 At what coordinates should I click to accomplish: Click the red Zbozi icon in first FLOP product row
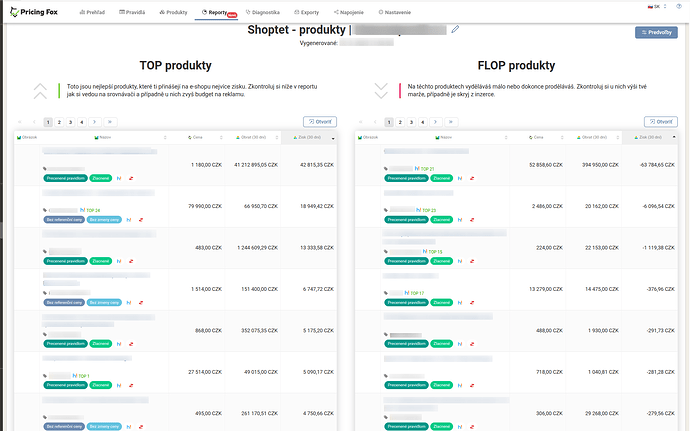coord(472,178)
